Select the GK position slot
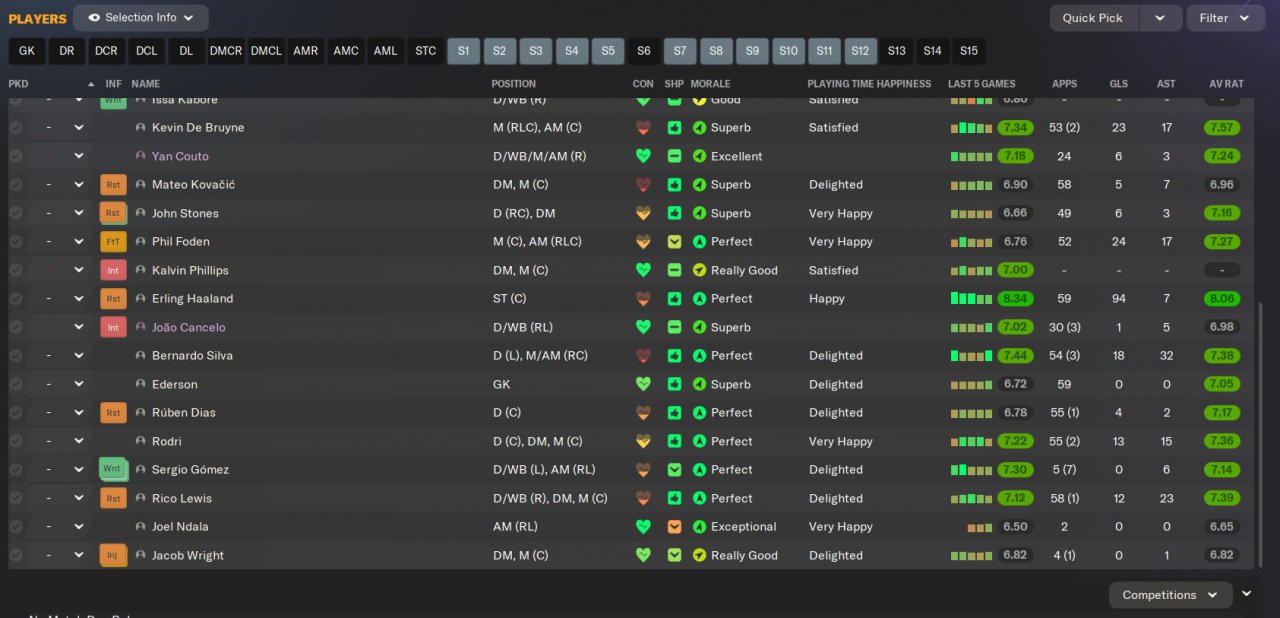The height and width of the screenshot is (618, 1280). [27, 51]
